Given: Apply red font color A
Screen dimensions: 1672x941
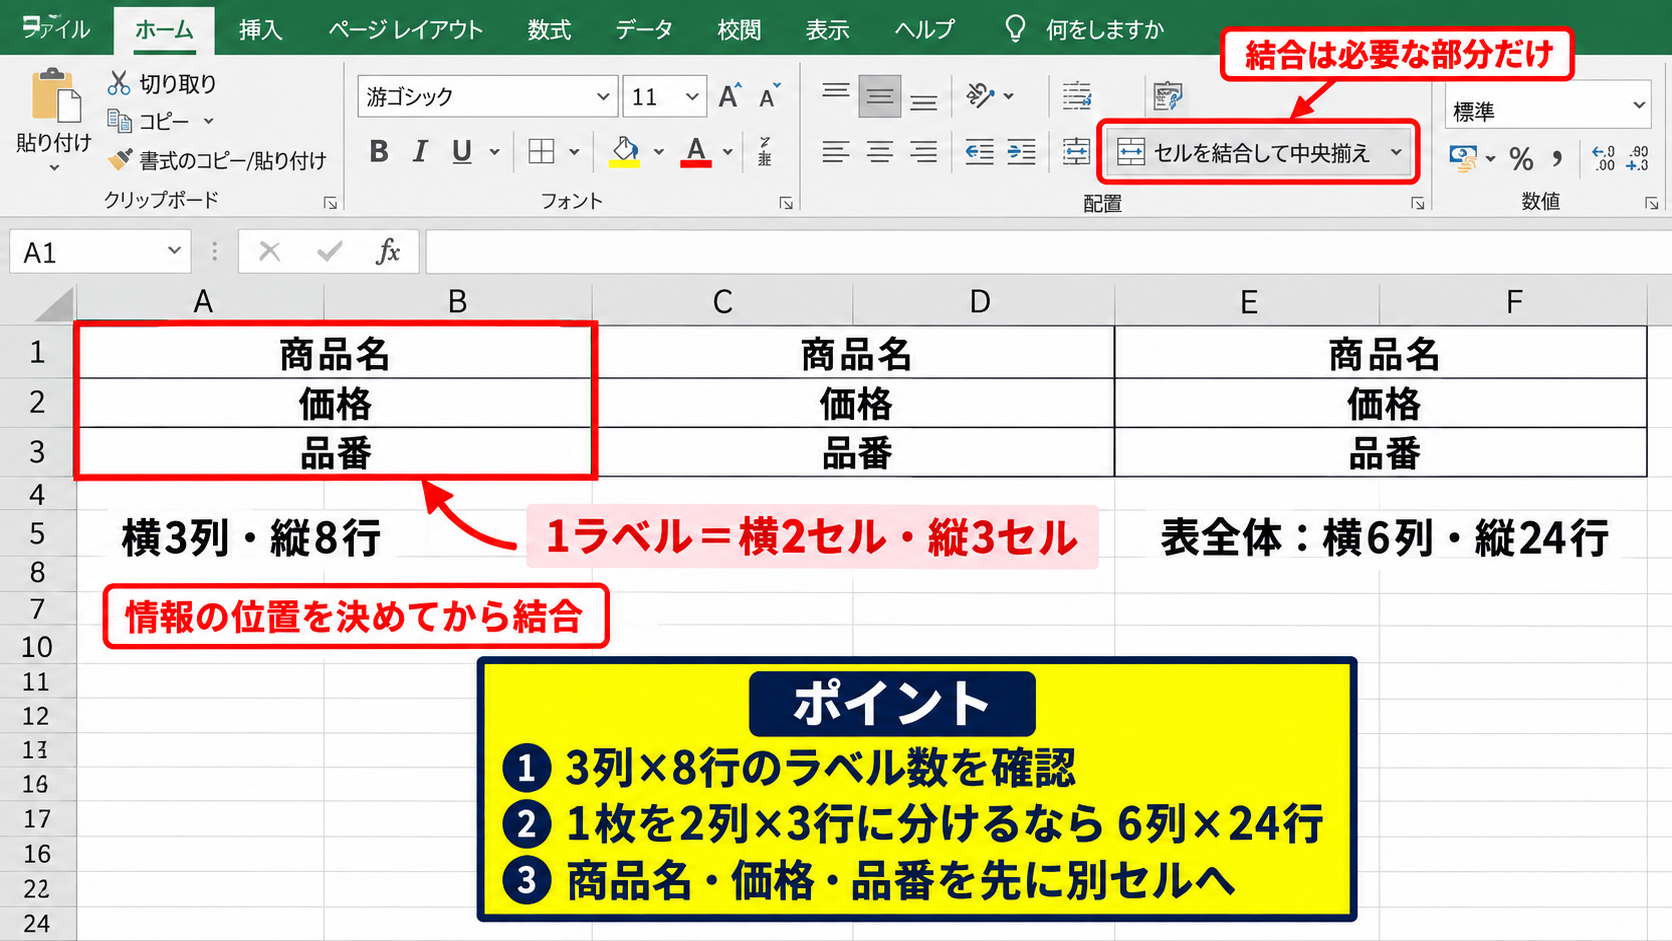Looking at the screenshot, I should (696, 152).
